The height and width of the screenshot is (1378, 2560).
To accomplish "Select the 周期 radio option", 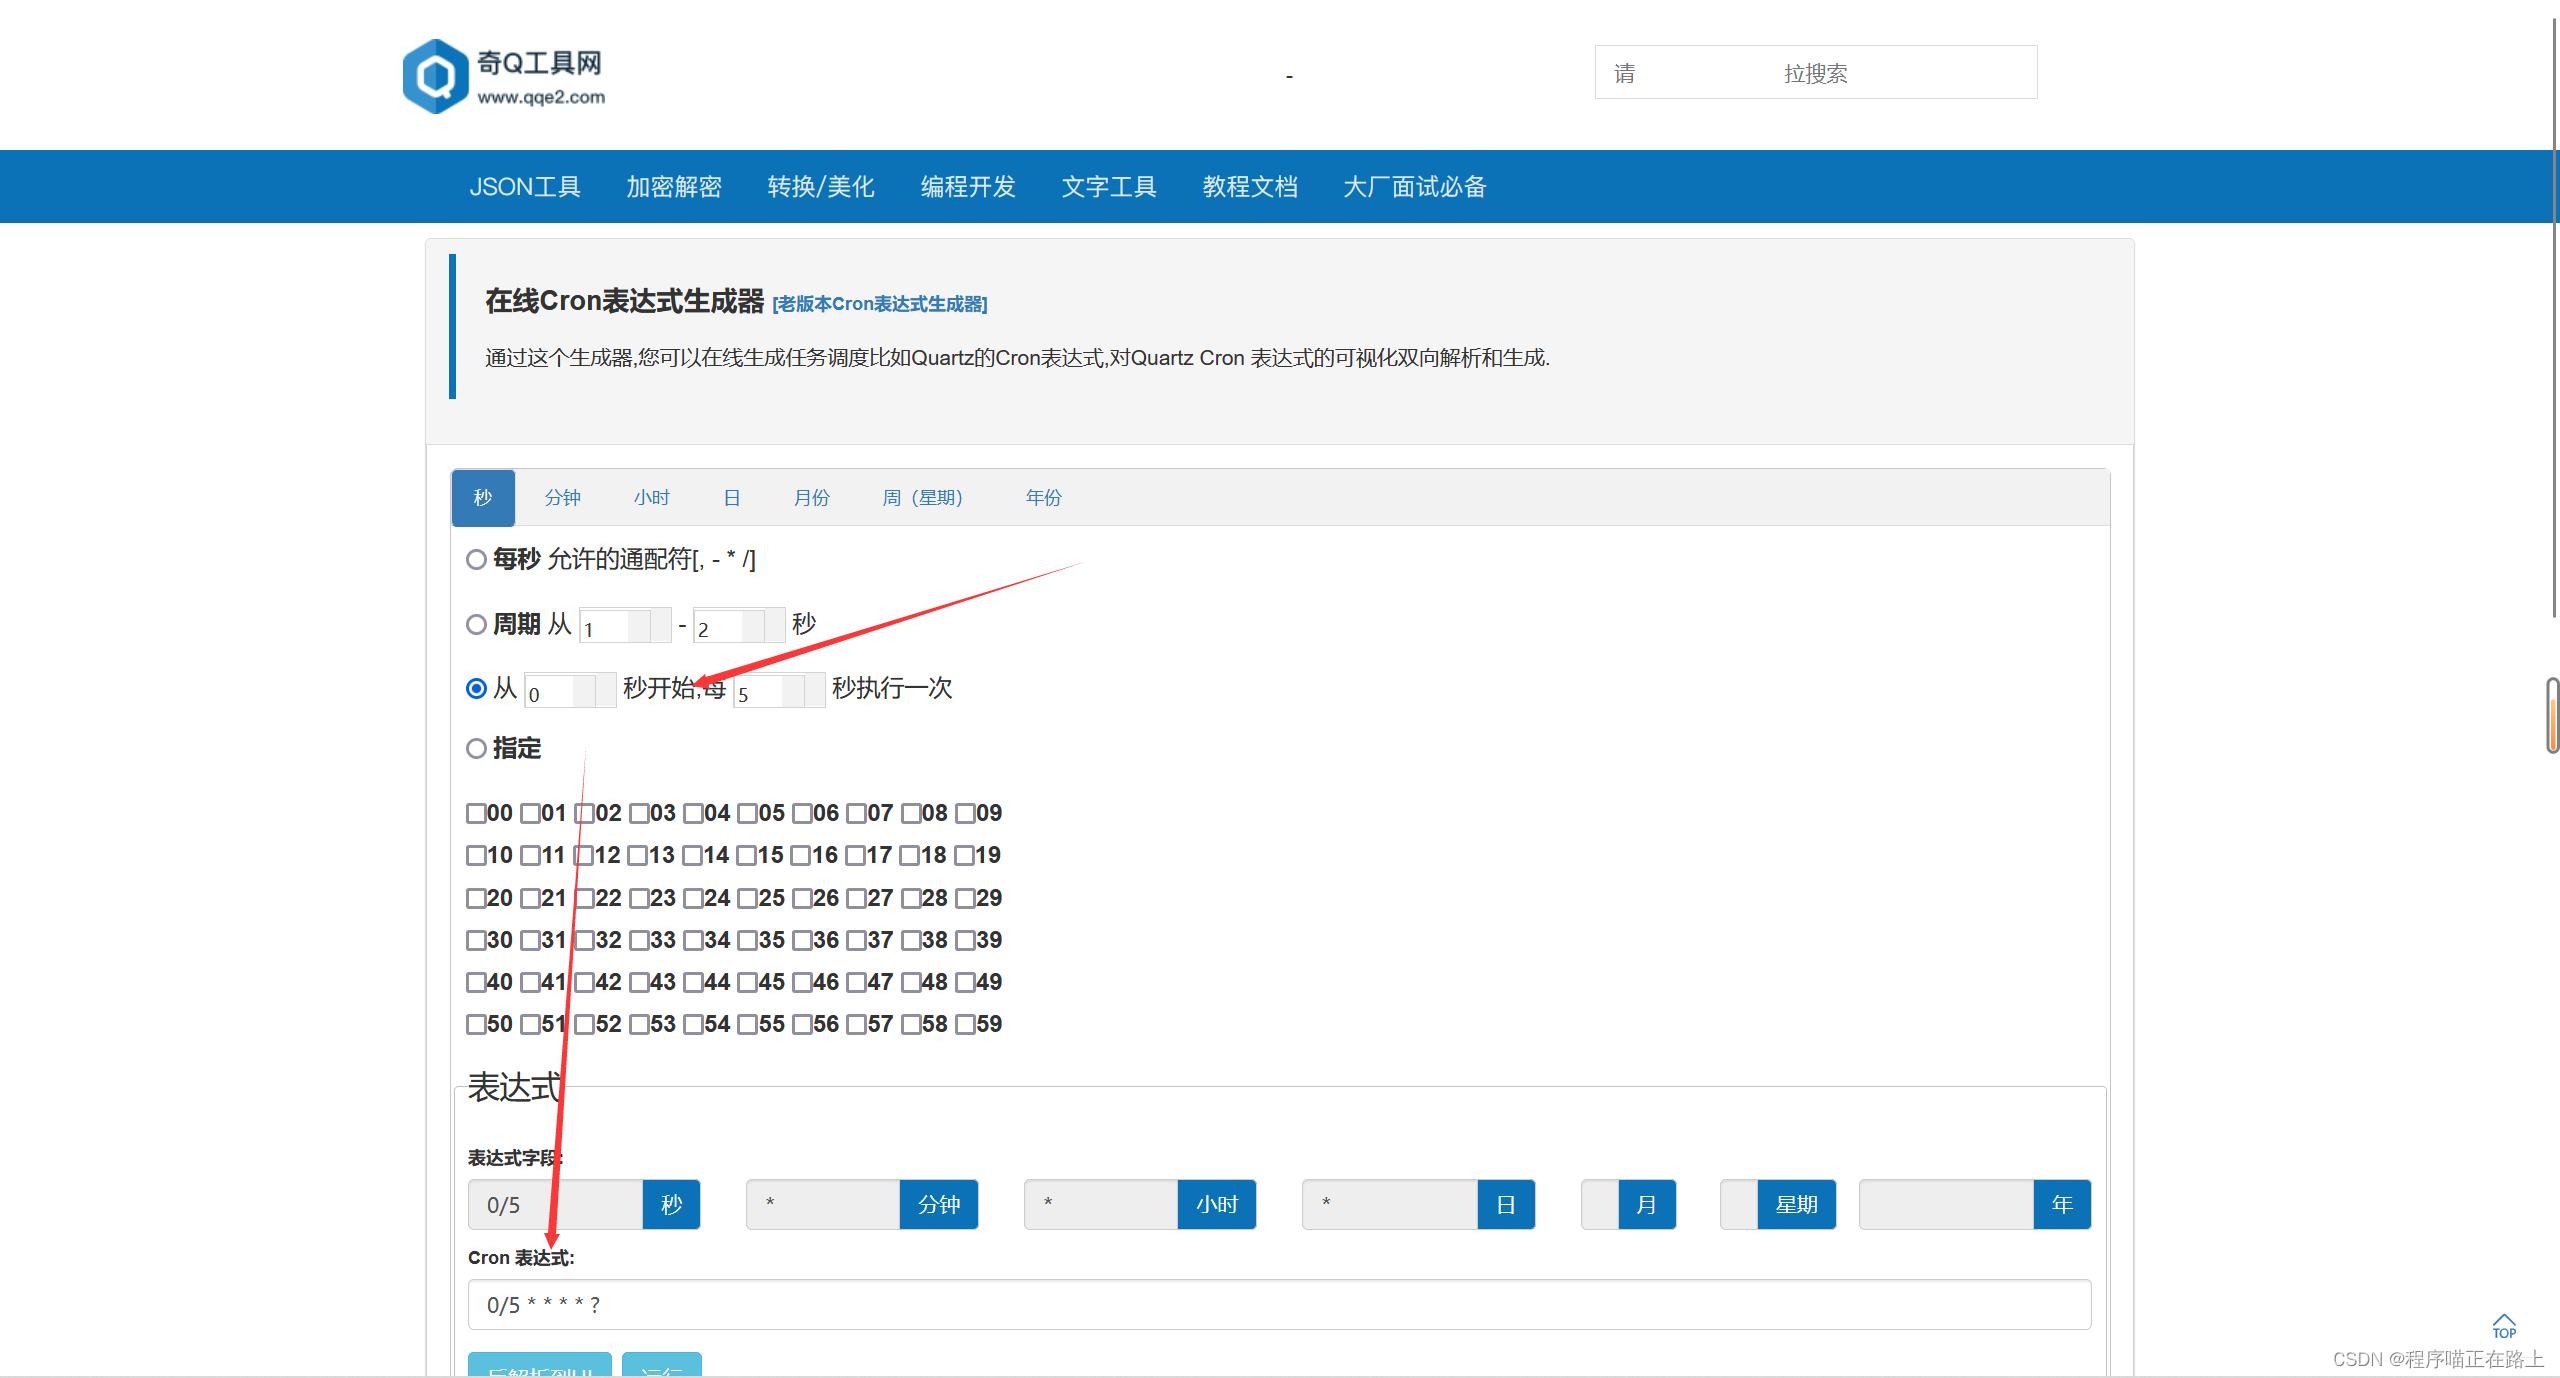I will [476, 624].
